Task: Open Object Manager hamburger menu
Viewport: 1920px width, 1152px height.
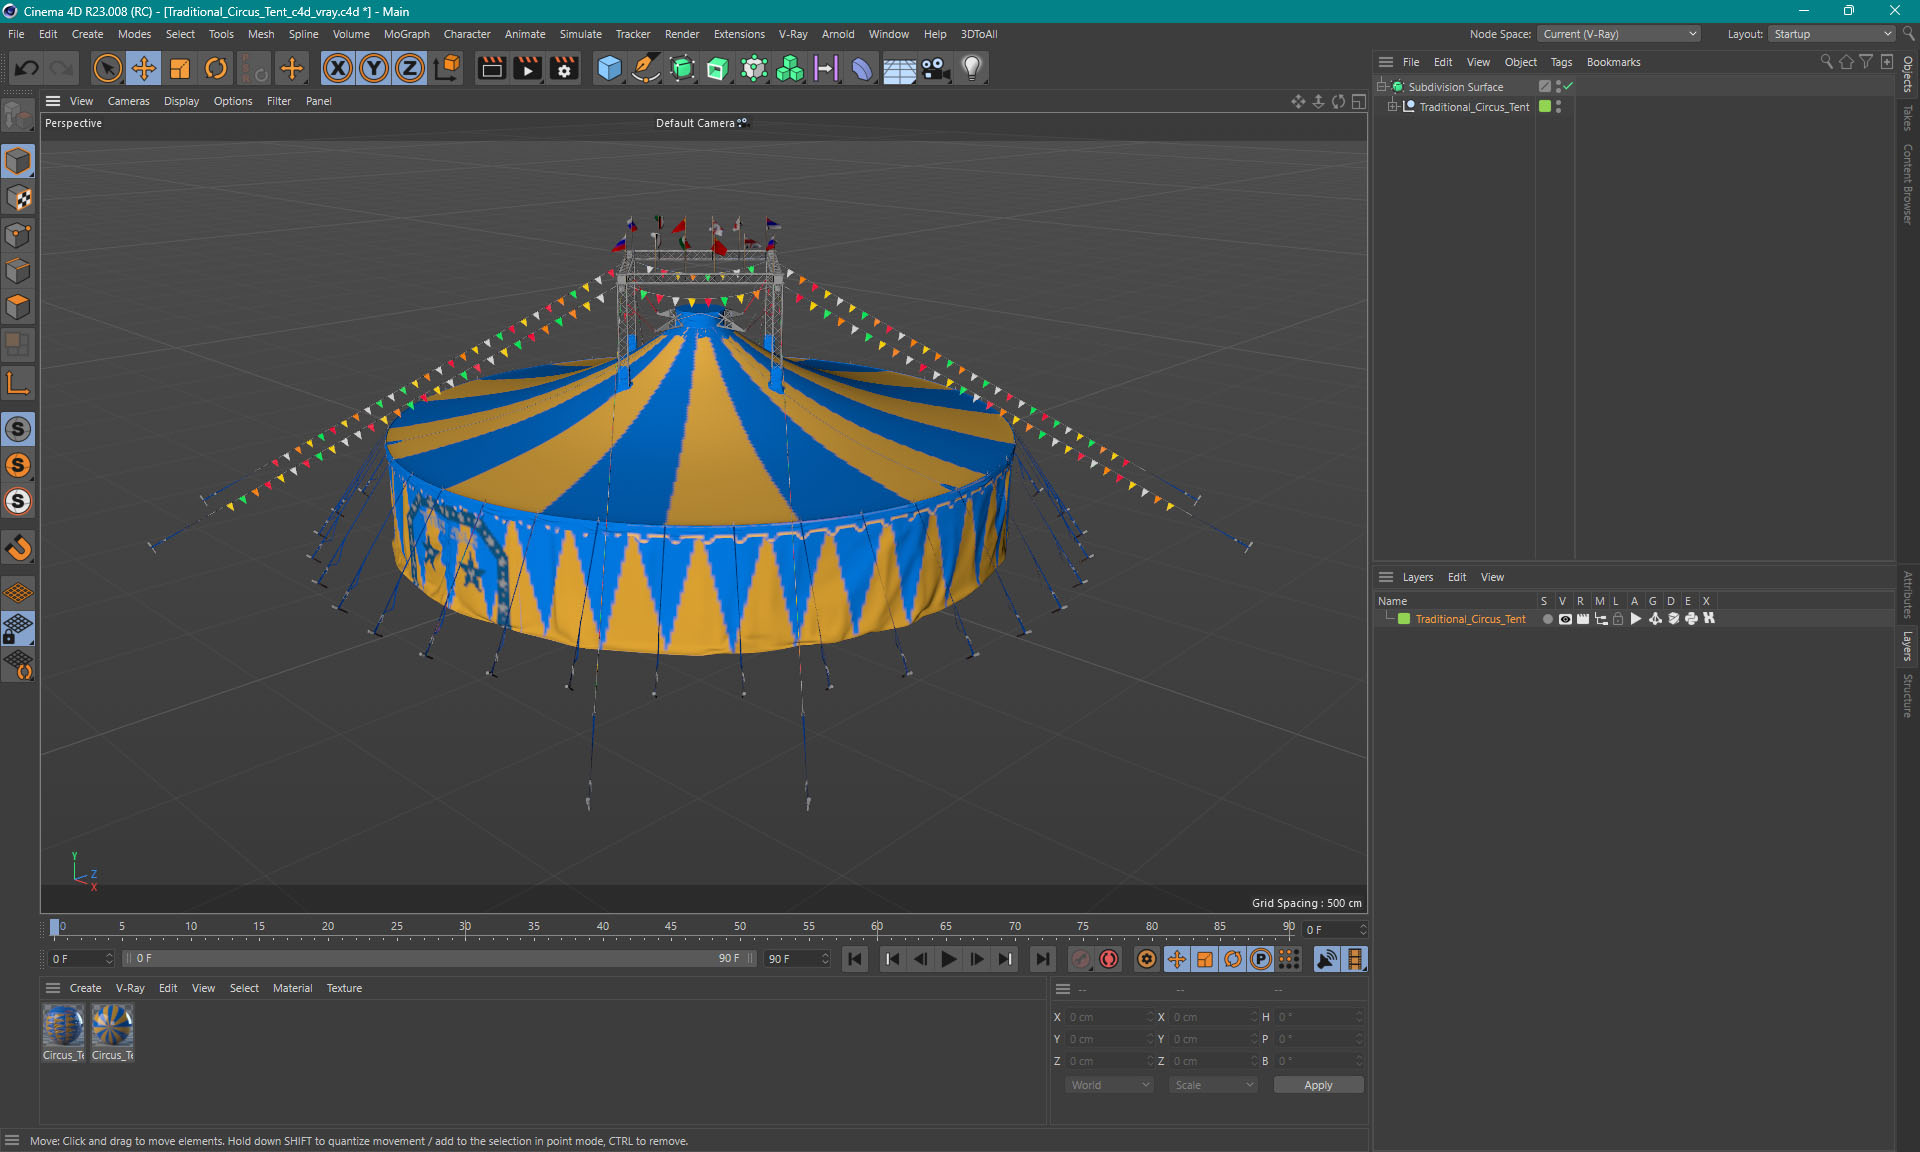Action: click(1385, 62)
